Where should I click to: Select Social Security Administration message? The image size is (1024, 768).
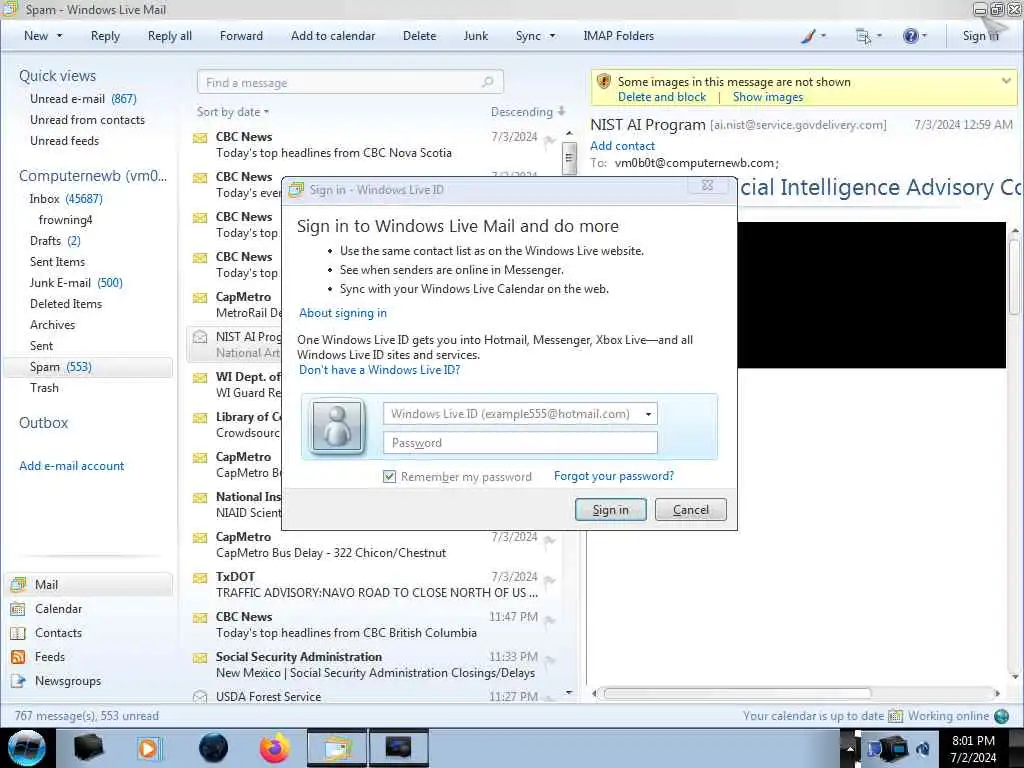point(373,665)
